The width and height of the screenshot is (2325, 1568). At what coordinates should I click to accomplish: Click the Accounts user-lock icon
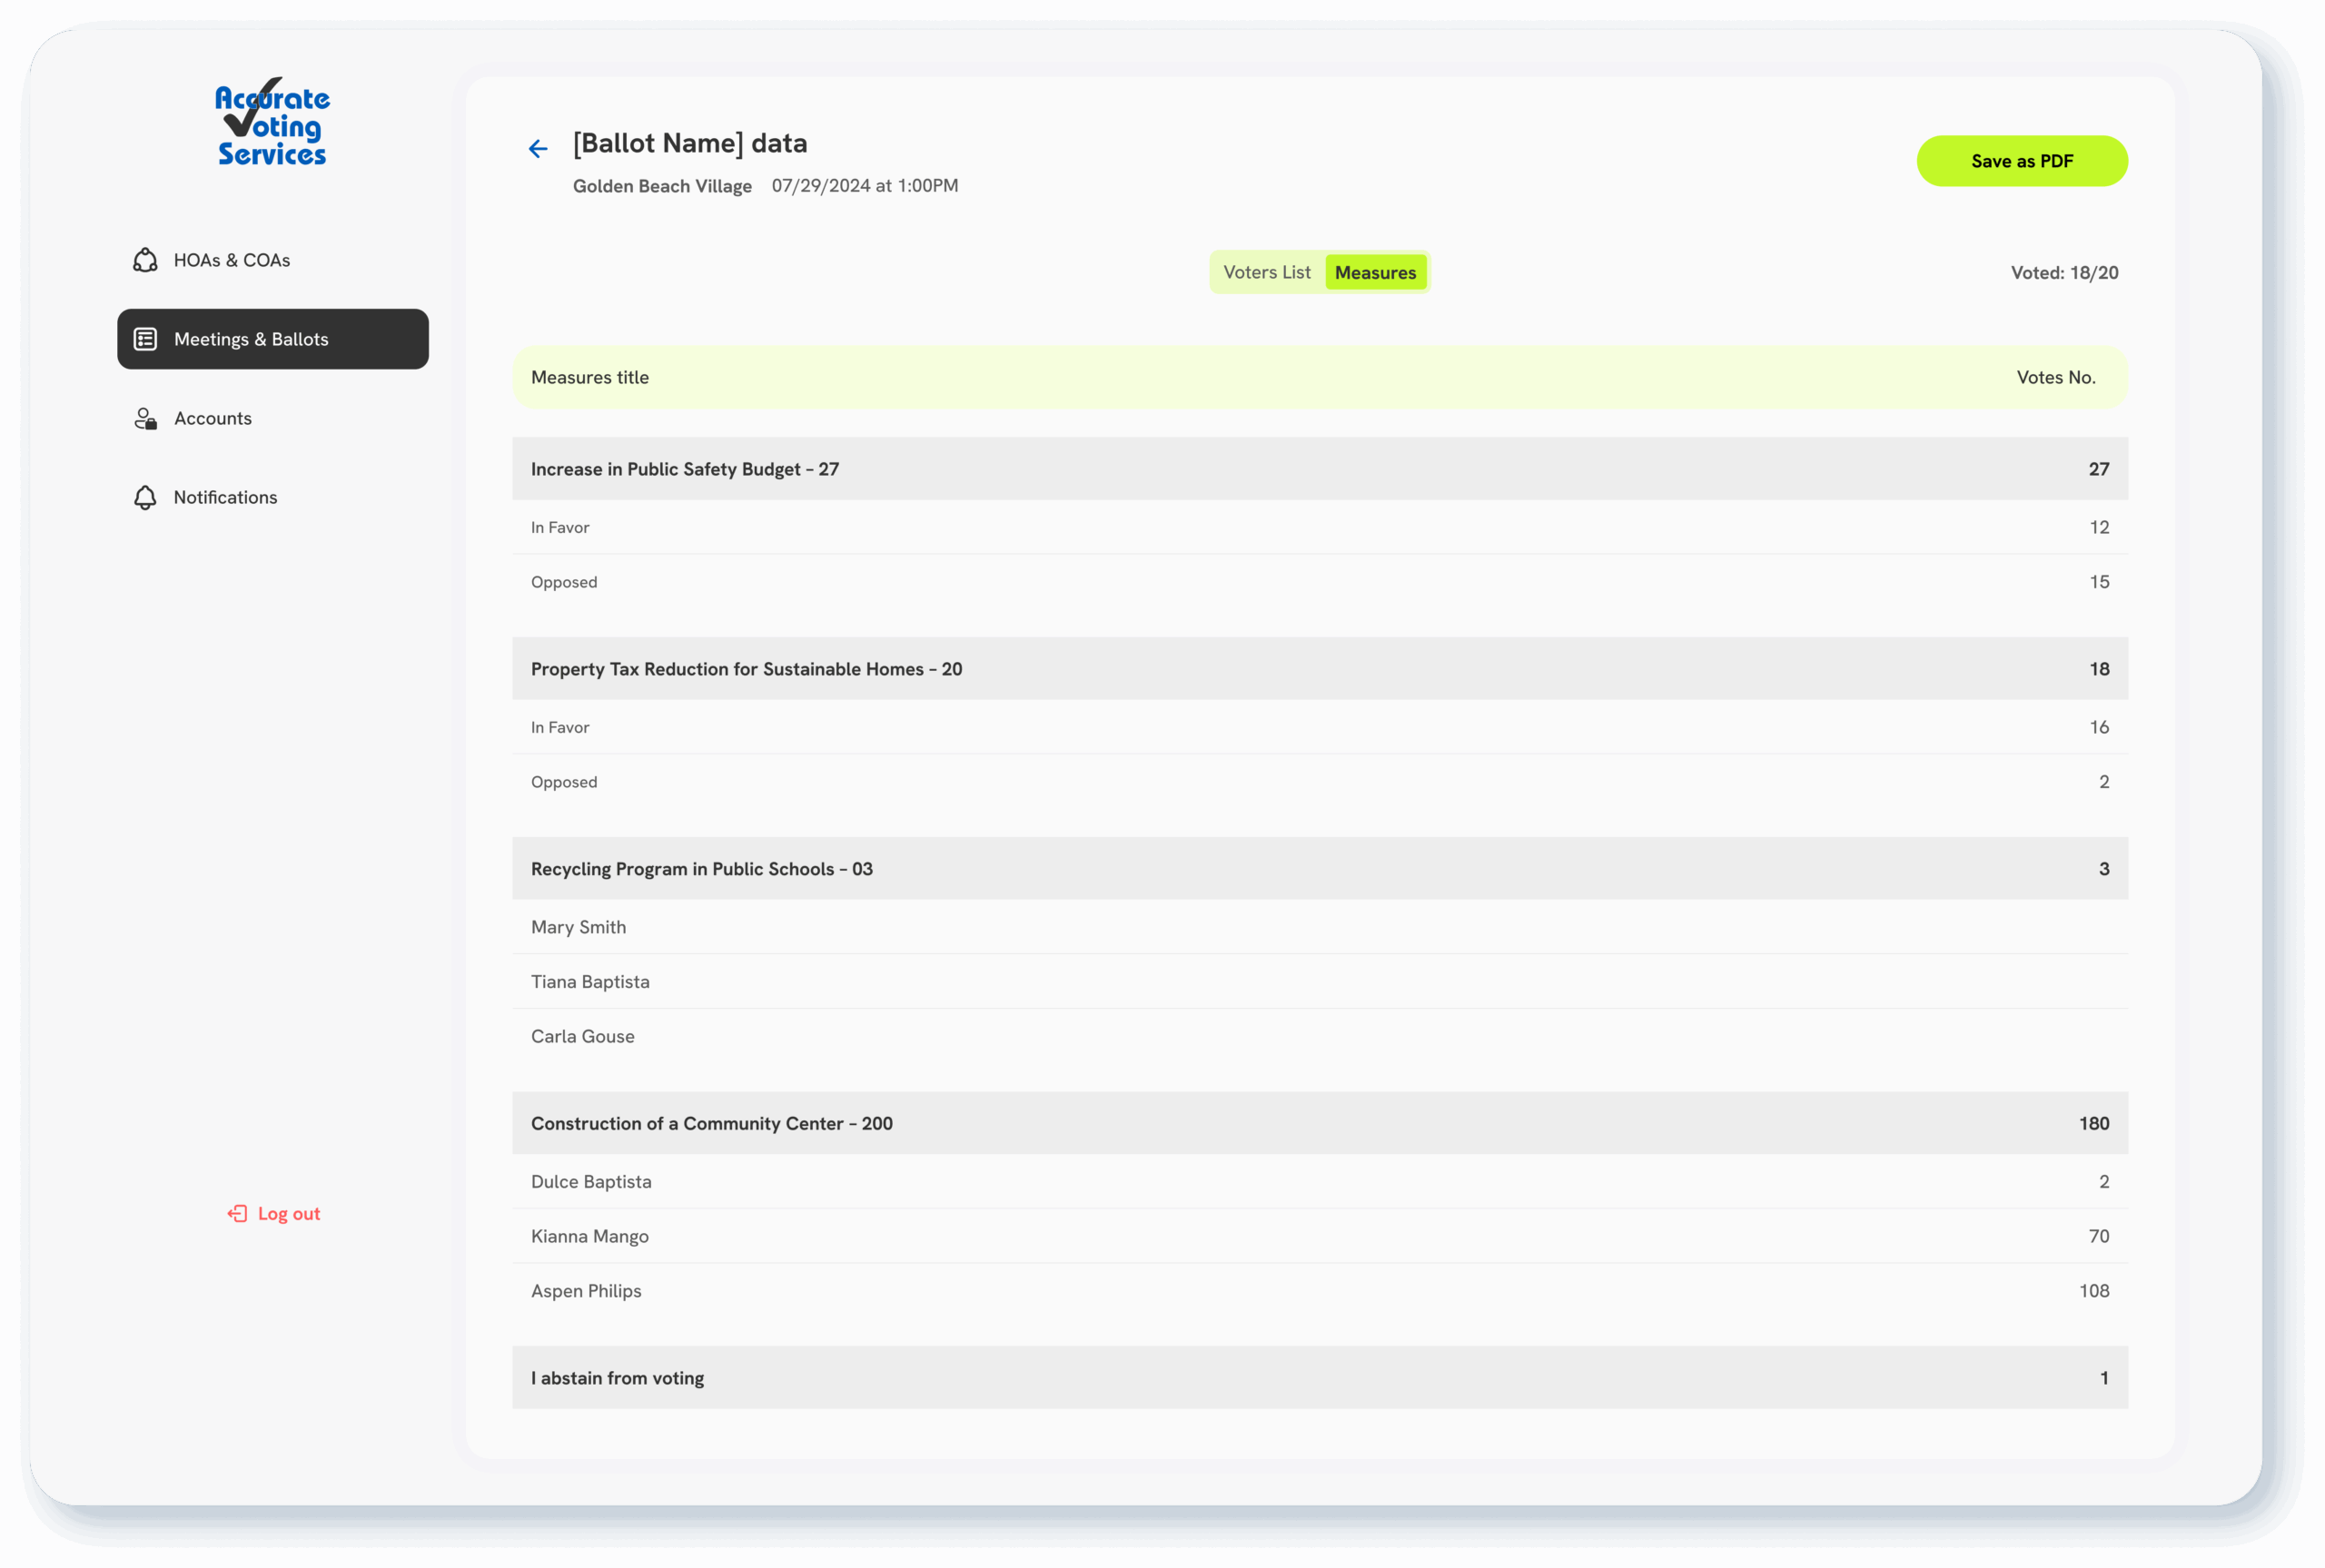click(145, 418)
